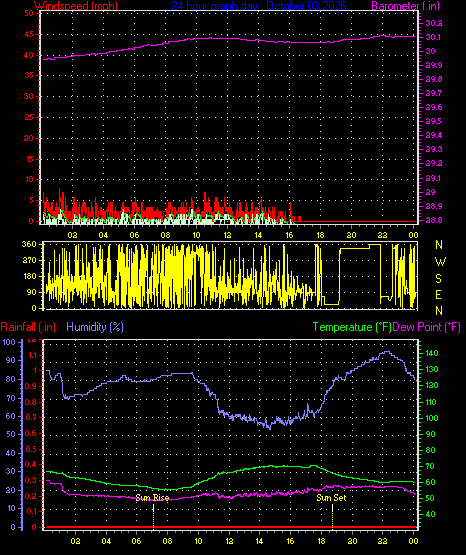Select the Sun Rise dotted time marker line

pos(153,517)
